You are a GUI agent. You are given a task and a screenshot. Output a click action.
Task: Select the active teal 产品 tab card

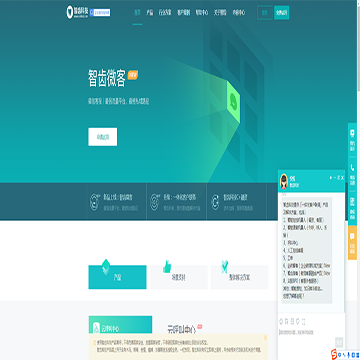tap(117, 277)
